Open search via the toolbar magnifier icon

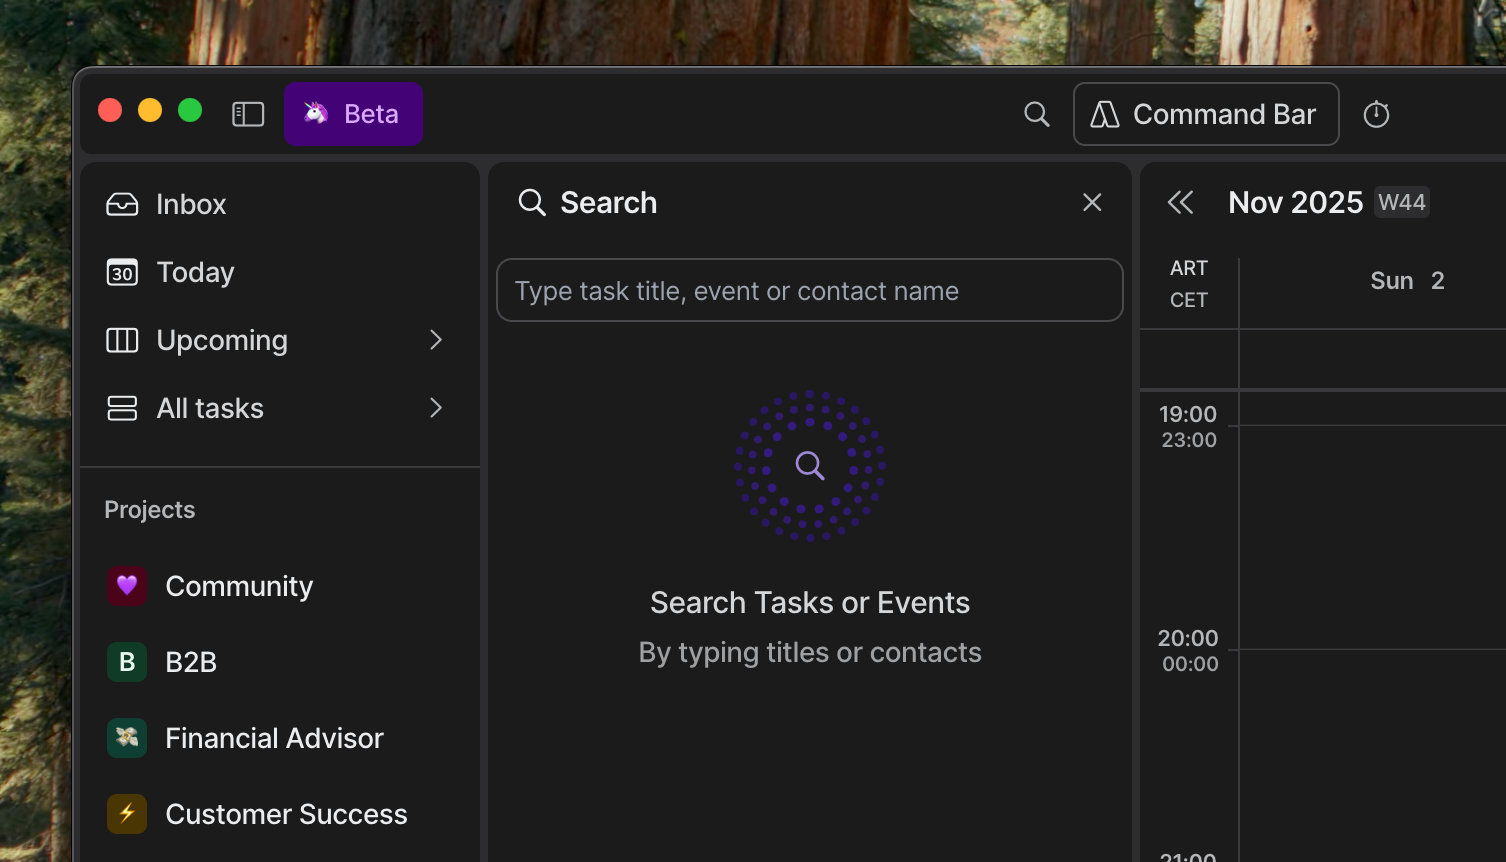1037,114
